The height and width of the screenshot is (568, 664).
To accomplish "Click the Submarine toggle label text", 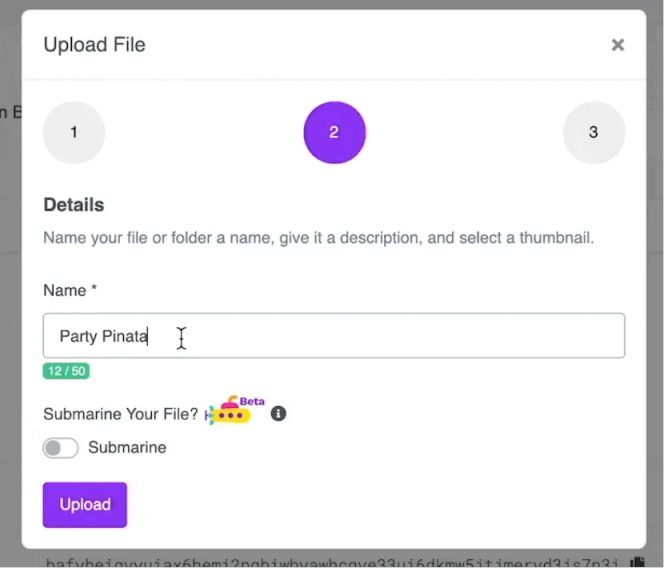I will 127,447.
